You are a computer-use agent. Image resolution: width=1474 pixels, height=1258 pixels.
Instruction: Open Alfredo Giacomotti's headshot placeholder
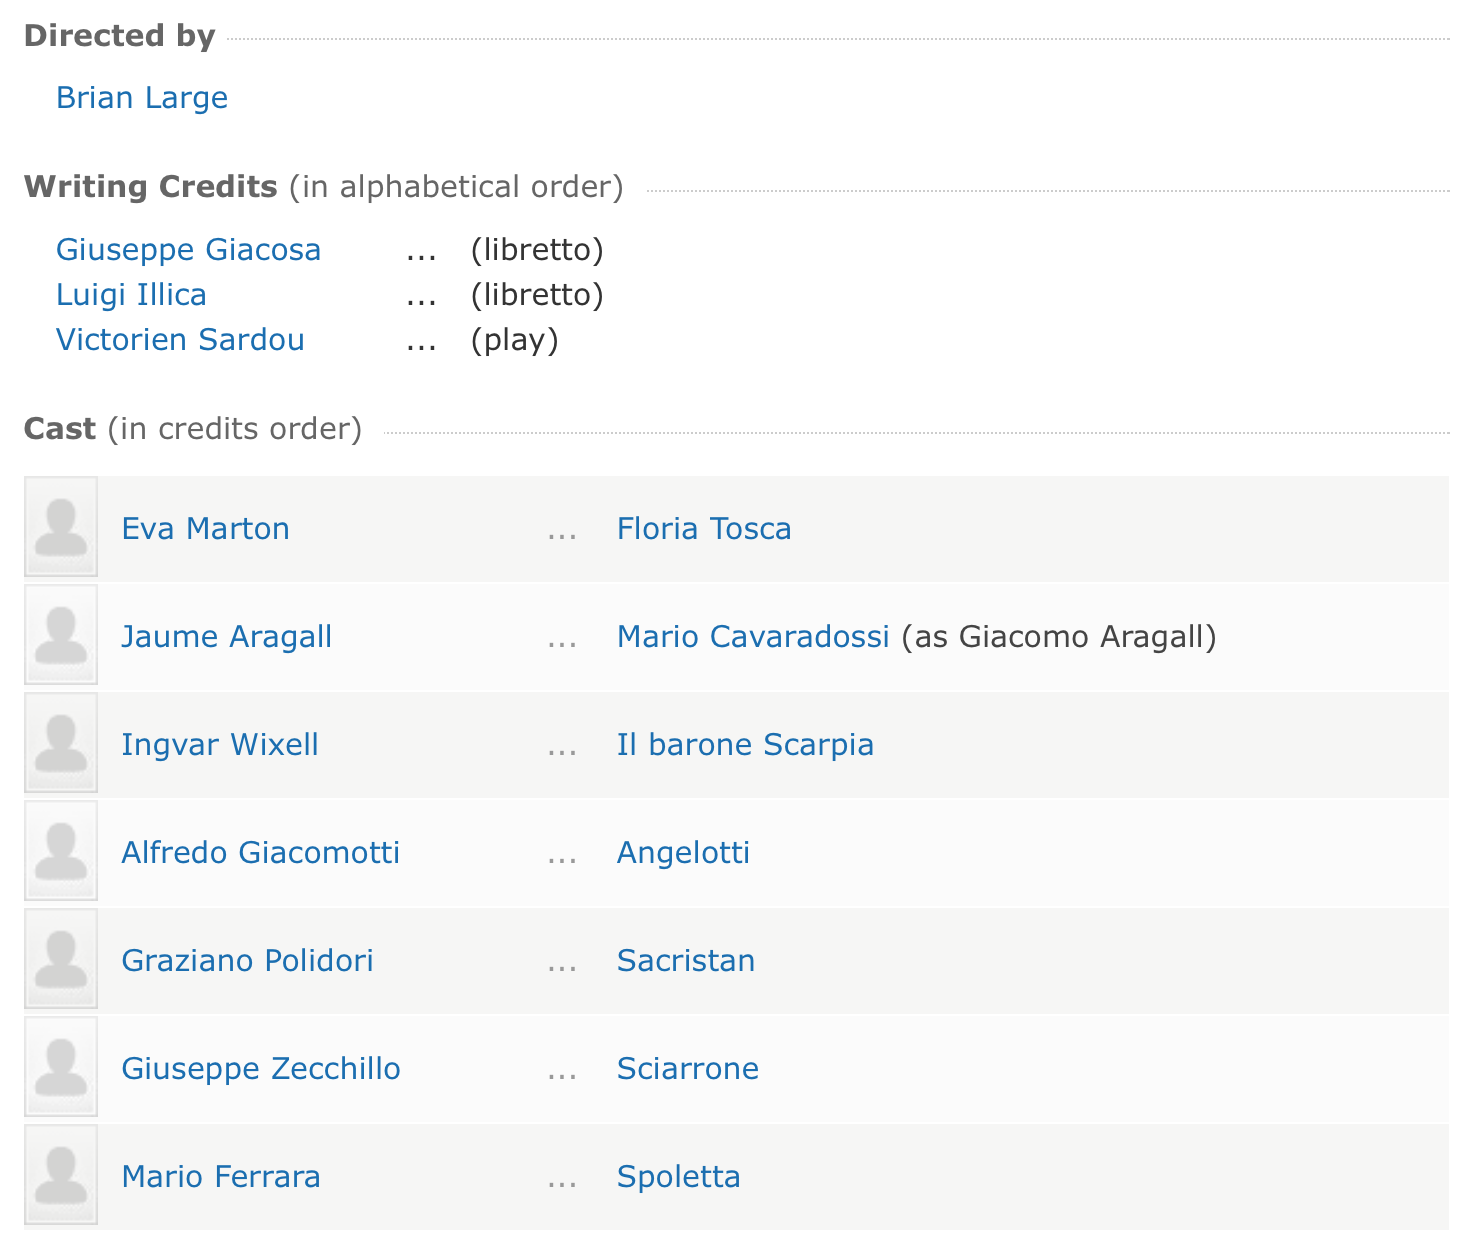pos(61,851)
